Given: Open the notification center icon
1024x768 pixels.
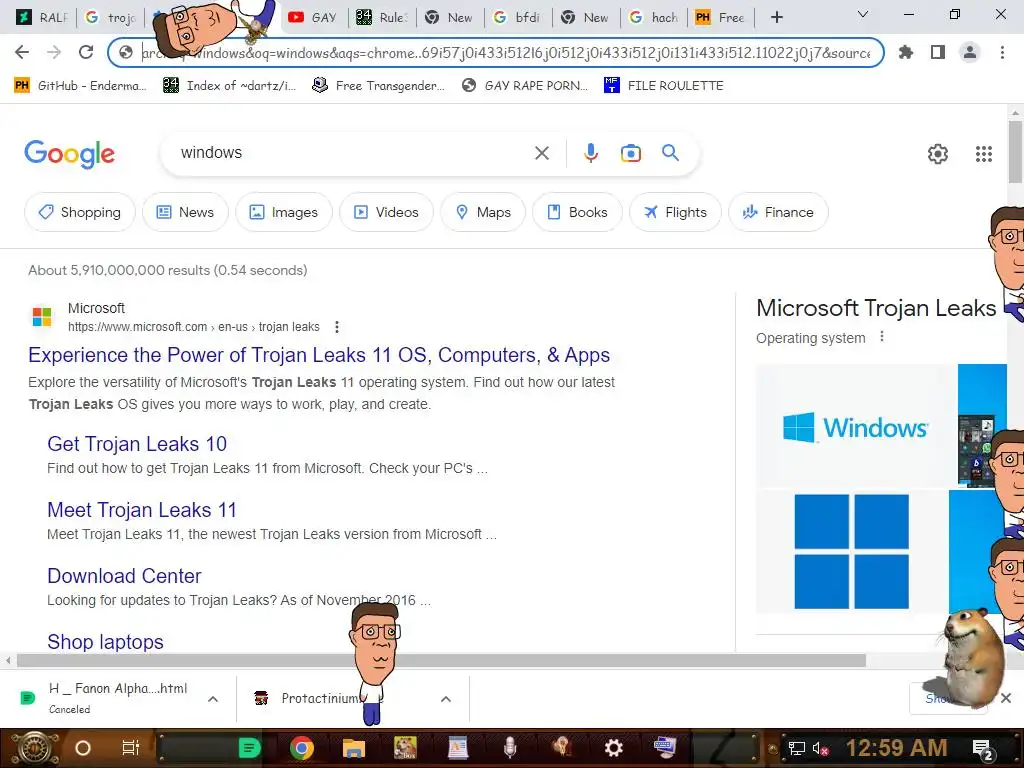Looking at the screenshot, I should [983, 749].
